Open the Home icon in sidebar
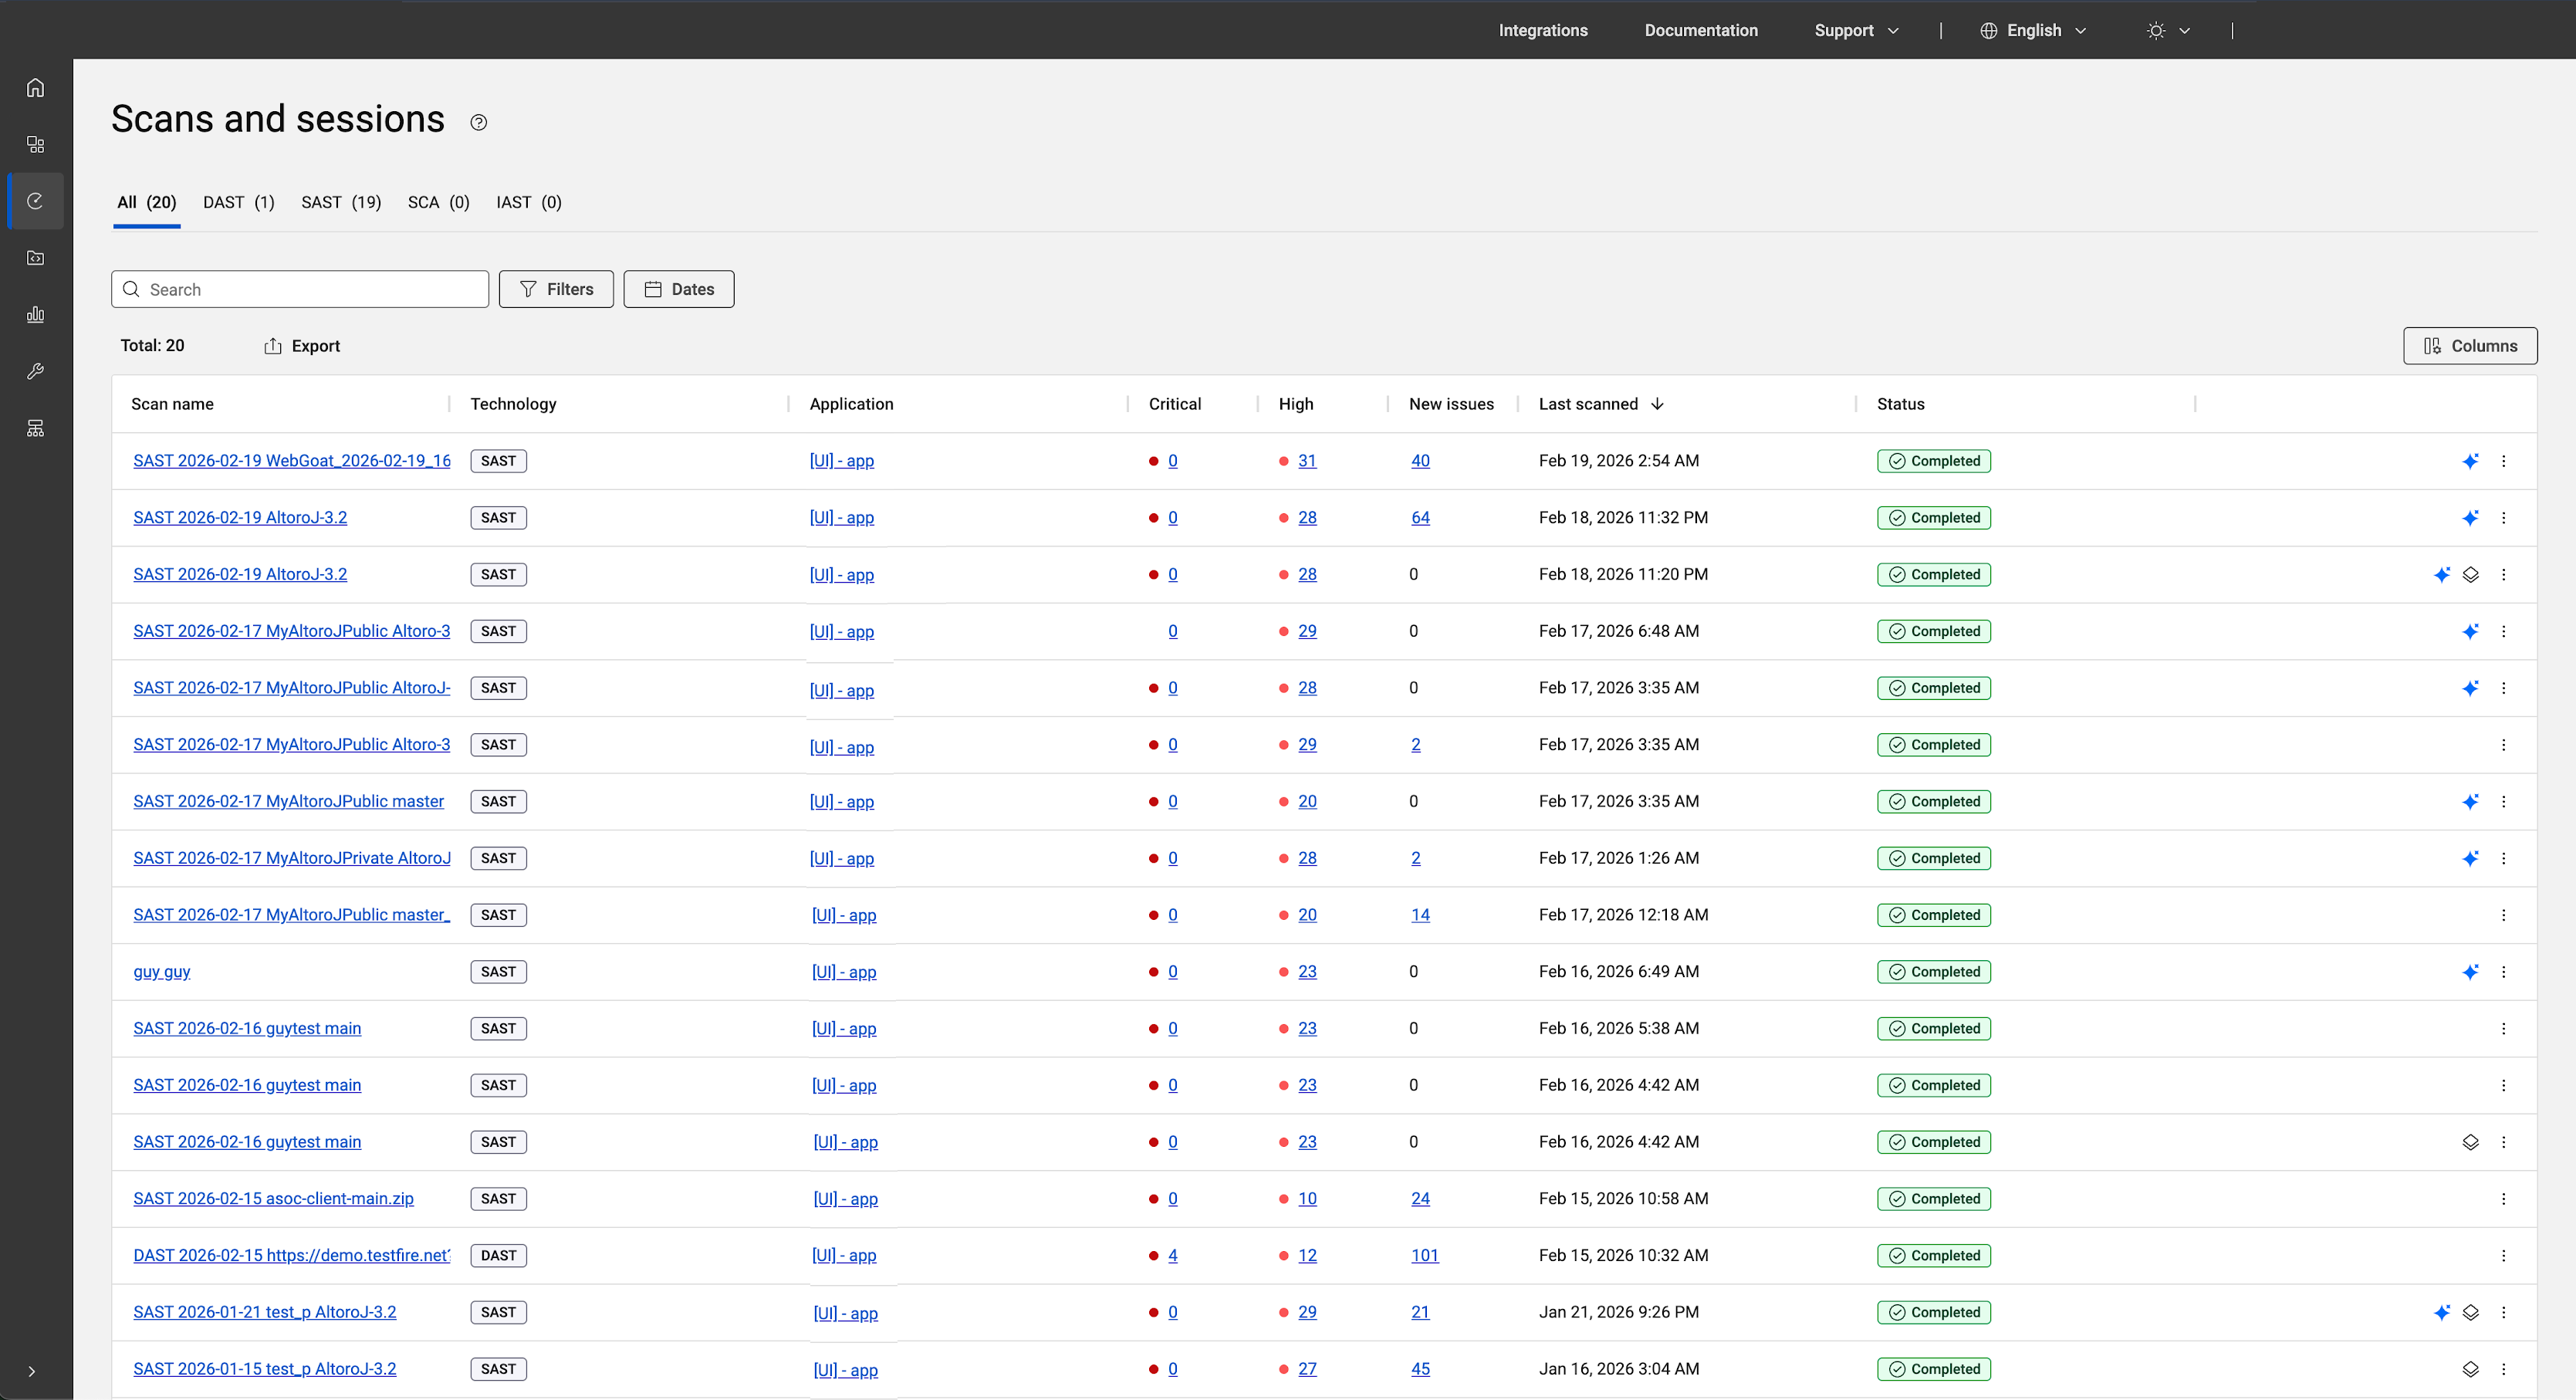2576x1400 pixels. (35, 88)
